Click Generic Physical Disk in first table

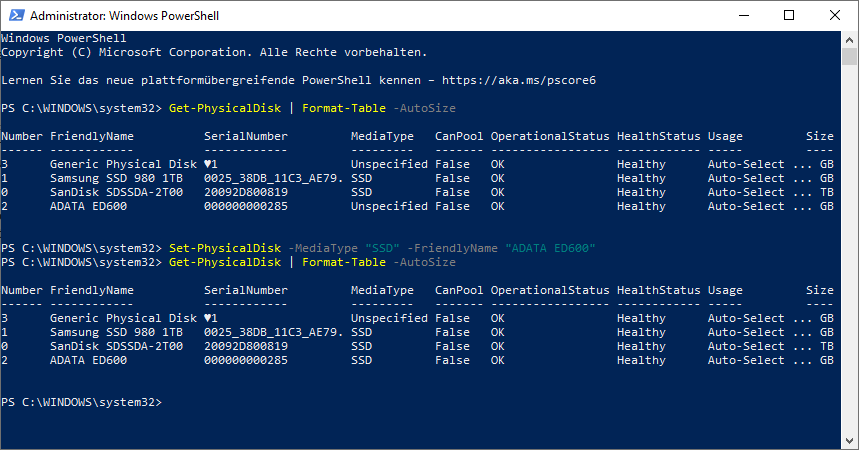(x=123, y=164)
